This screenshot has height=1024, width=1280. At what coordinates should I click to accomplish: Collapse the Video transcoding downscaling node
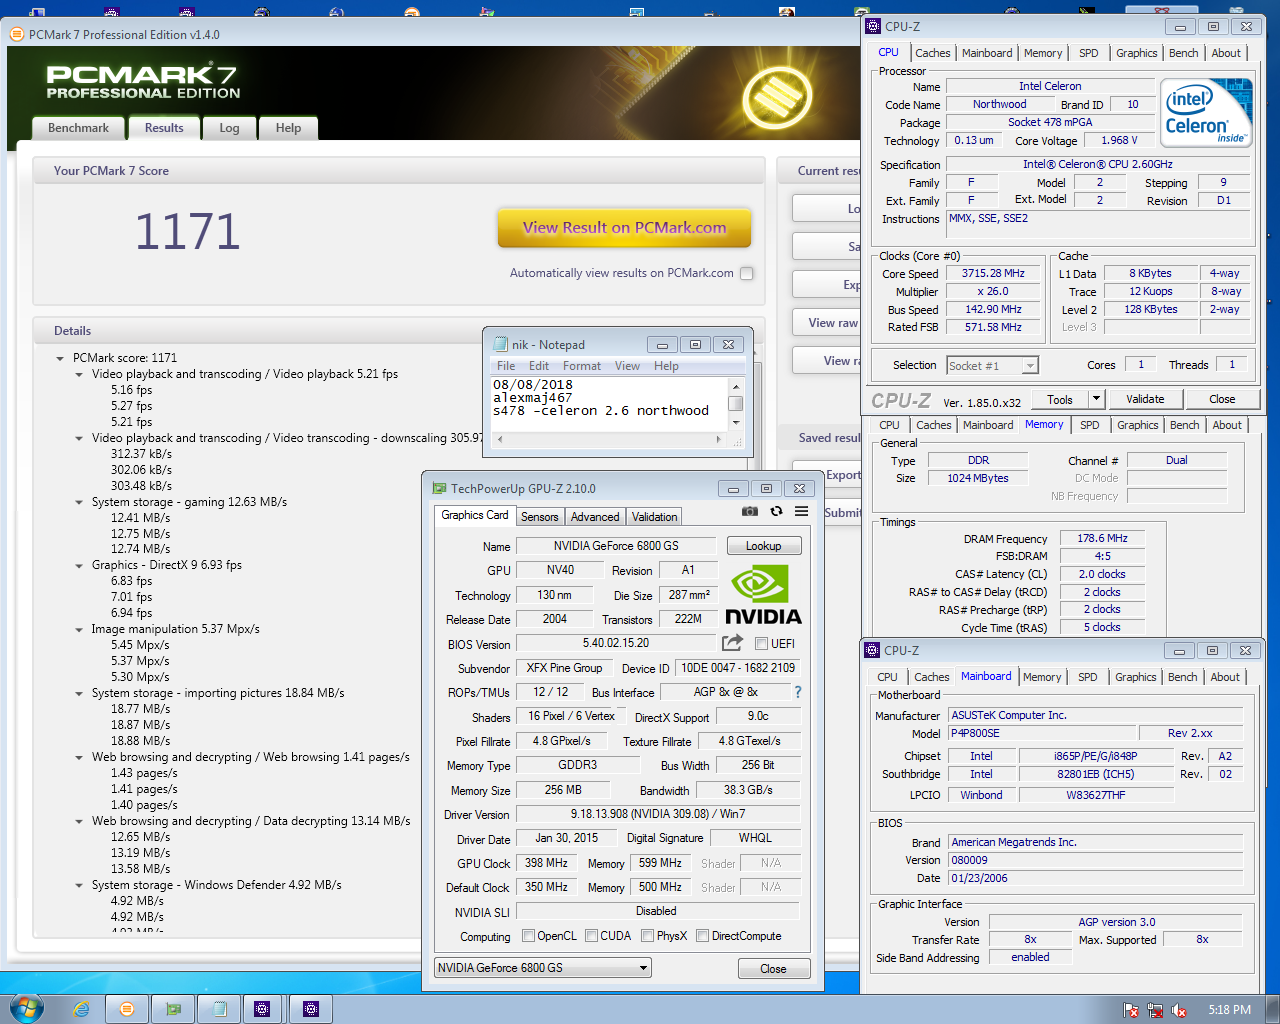[x=79, y=438]
